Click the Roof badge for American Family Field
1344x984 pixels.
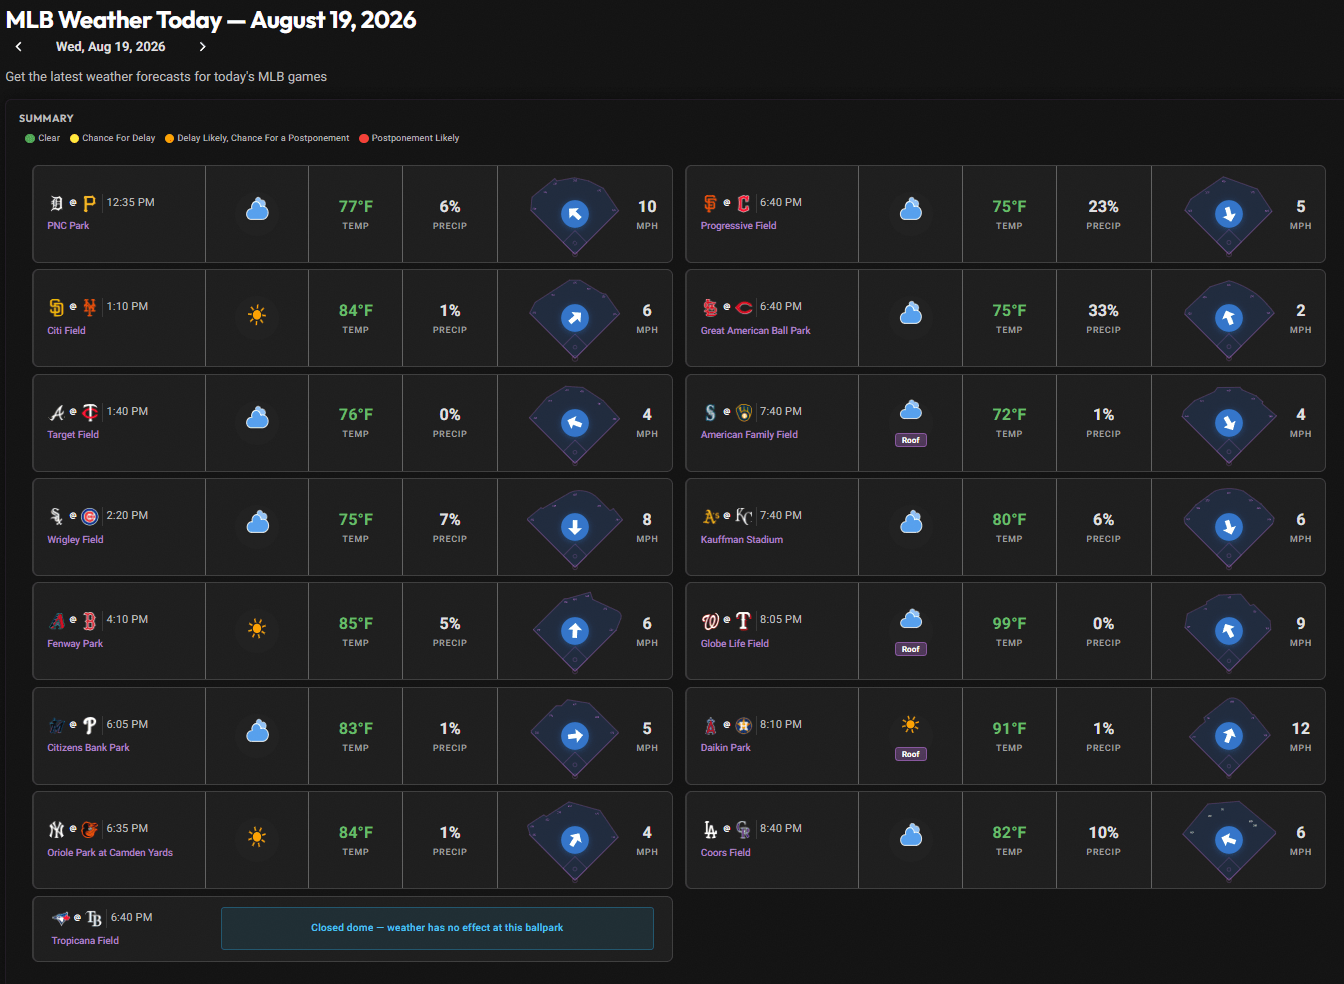(x=910, y=440)
